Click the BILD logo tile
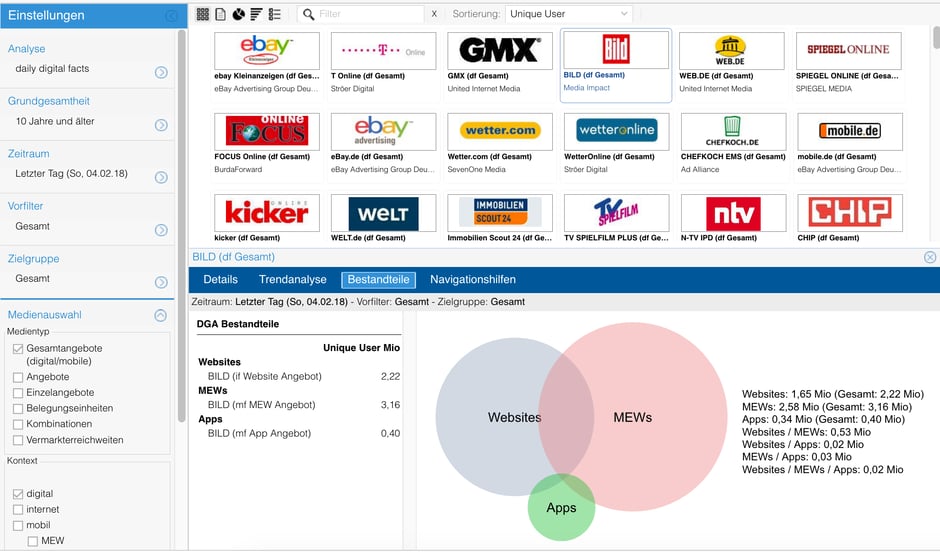 click(x=616, y=50)
